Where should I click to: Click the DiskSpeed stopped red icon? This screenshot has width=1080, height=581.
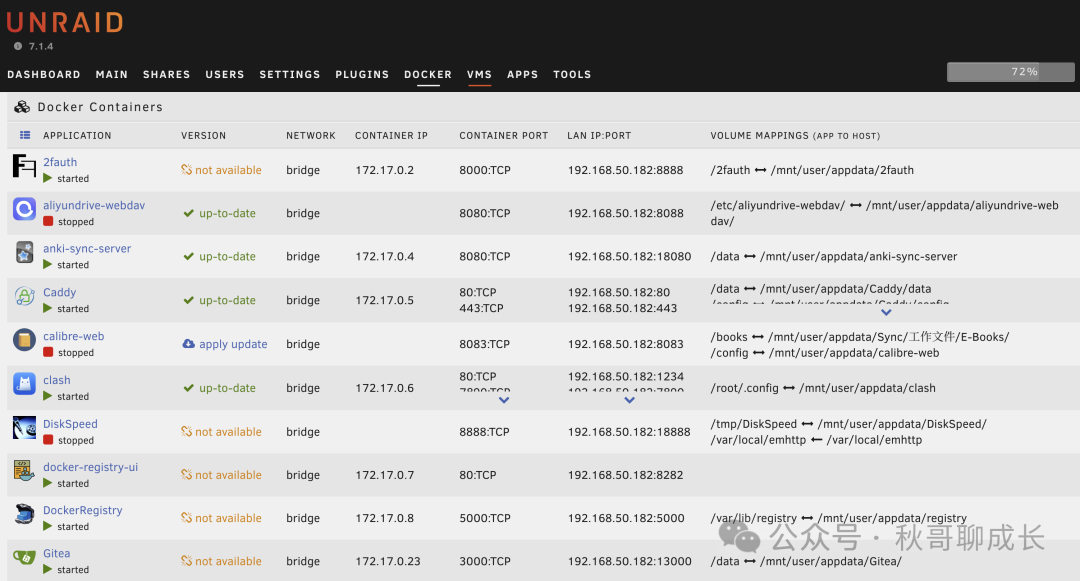pos(48,440)
